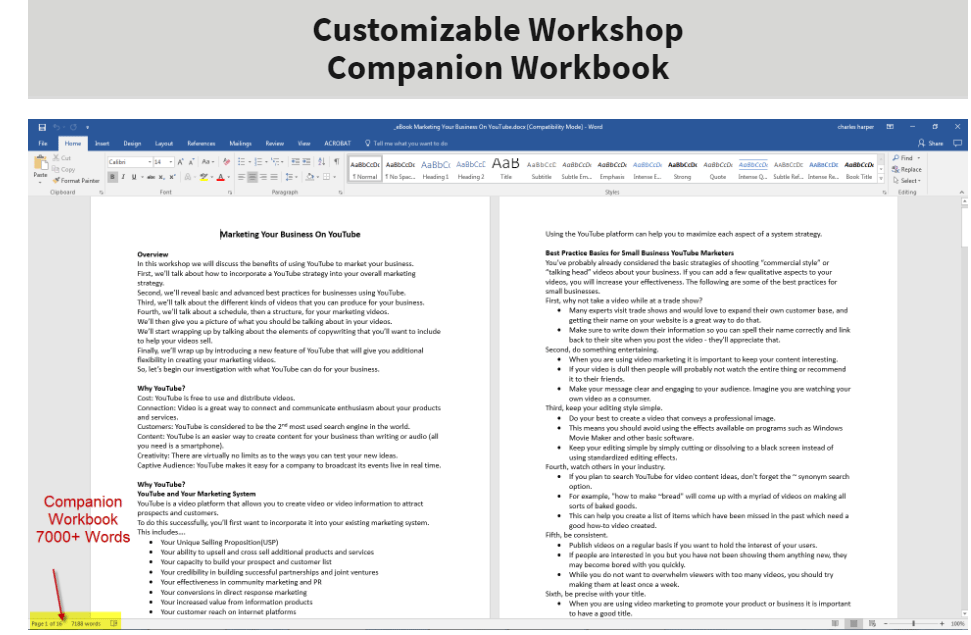
Task: Click the Increase Indent icon
Action: click(x=306, y=162)
